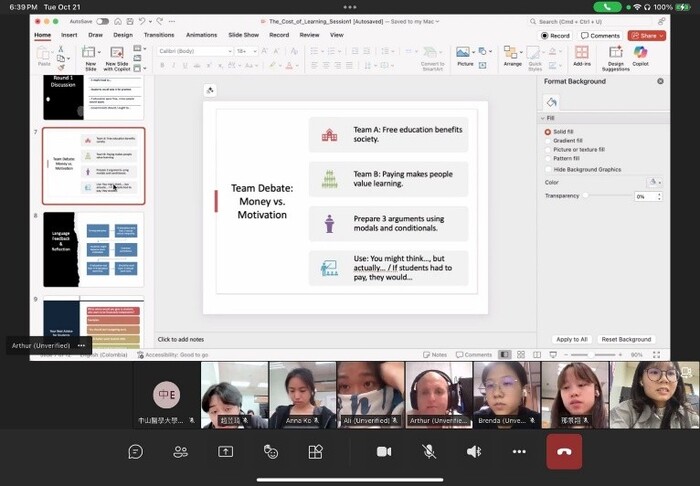The height and width of the screenshot is (486, 700).
Task: Collapse the Fill section
Action: [x=543, y=118]
